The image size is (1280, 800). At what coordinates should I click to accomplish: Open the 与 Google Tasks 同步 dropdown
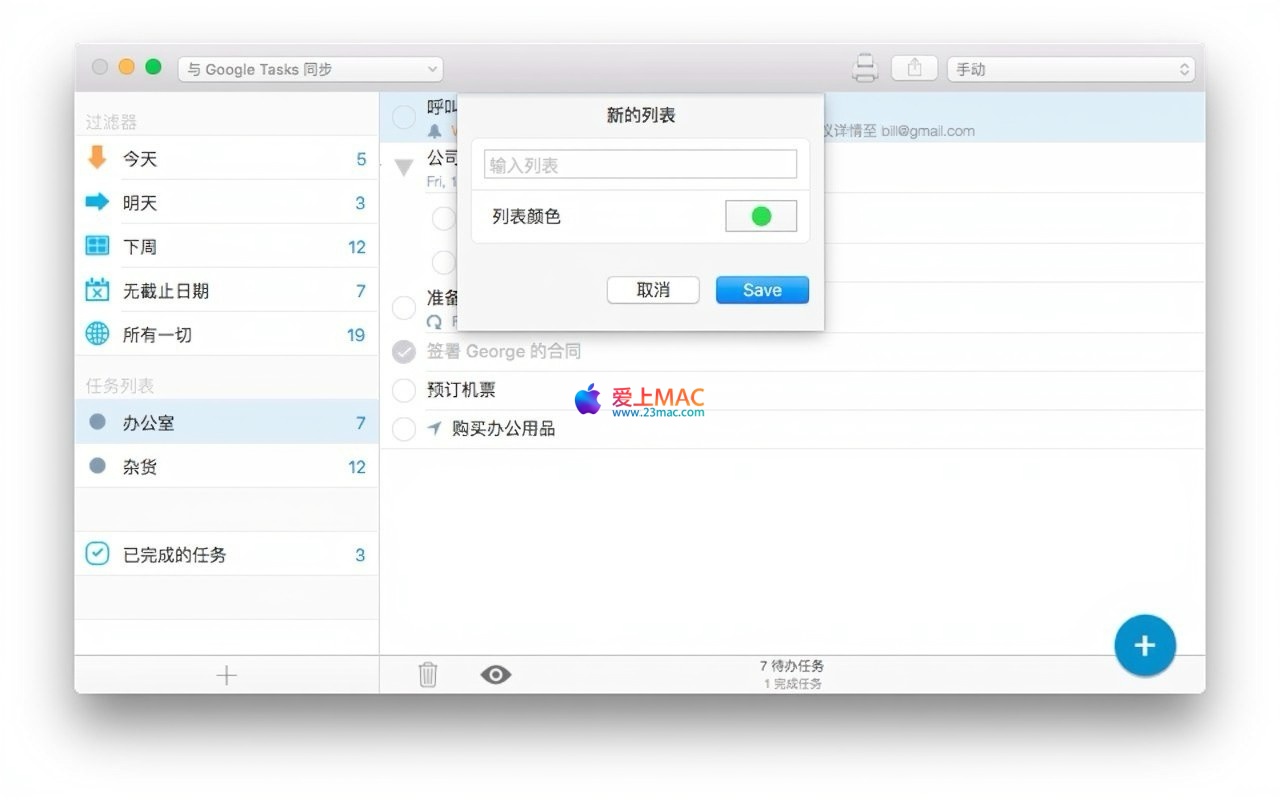(311, 69)
